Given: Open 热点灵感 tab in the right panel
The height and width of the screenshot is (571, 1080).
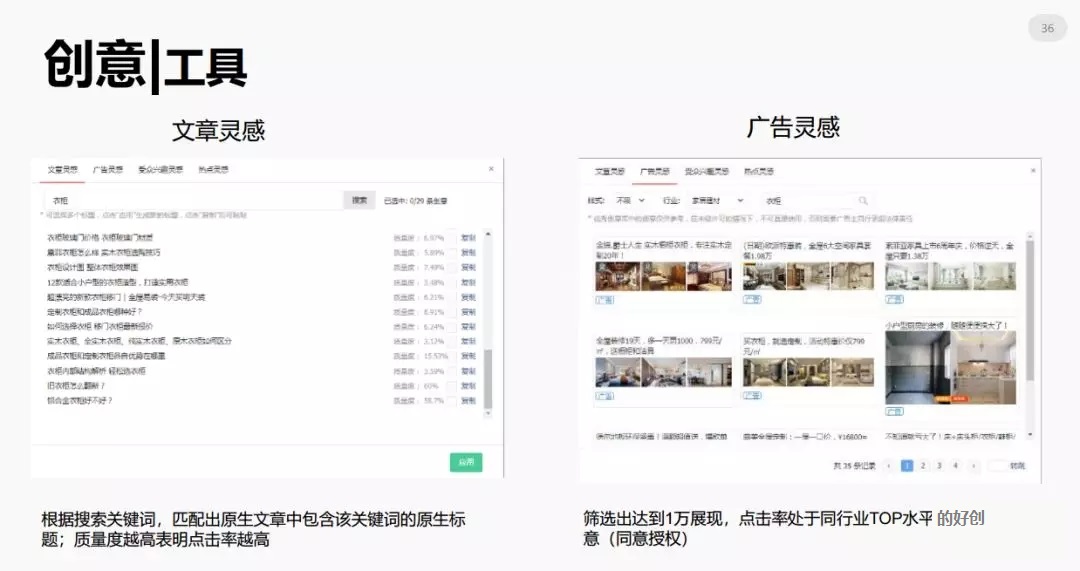Looking at the screenshot, I should click(759, 172).
